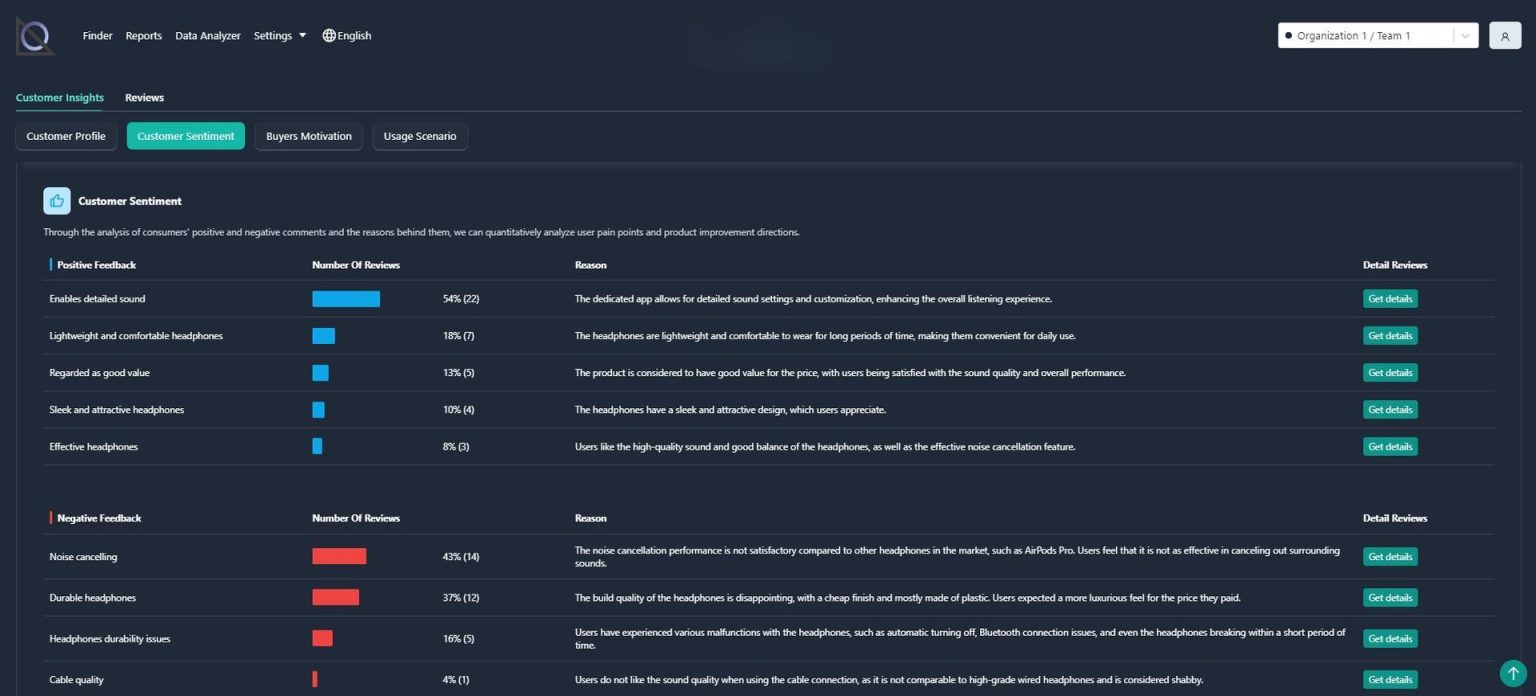Navigate to Data Analyzer
Image resolution: width=1536 pixels, height=696 pixels.
(x=207, y=35)
